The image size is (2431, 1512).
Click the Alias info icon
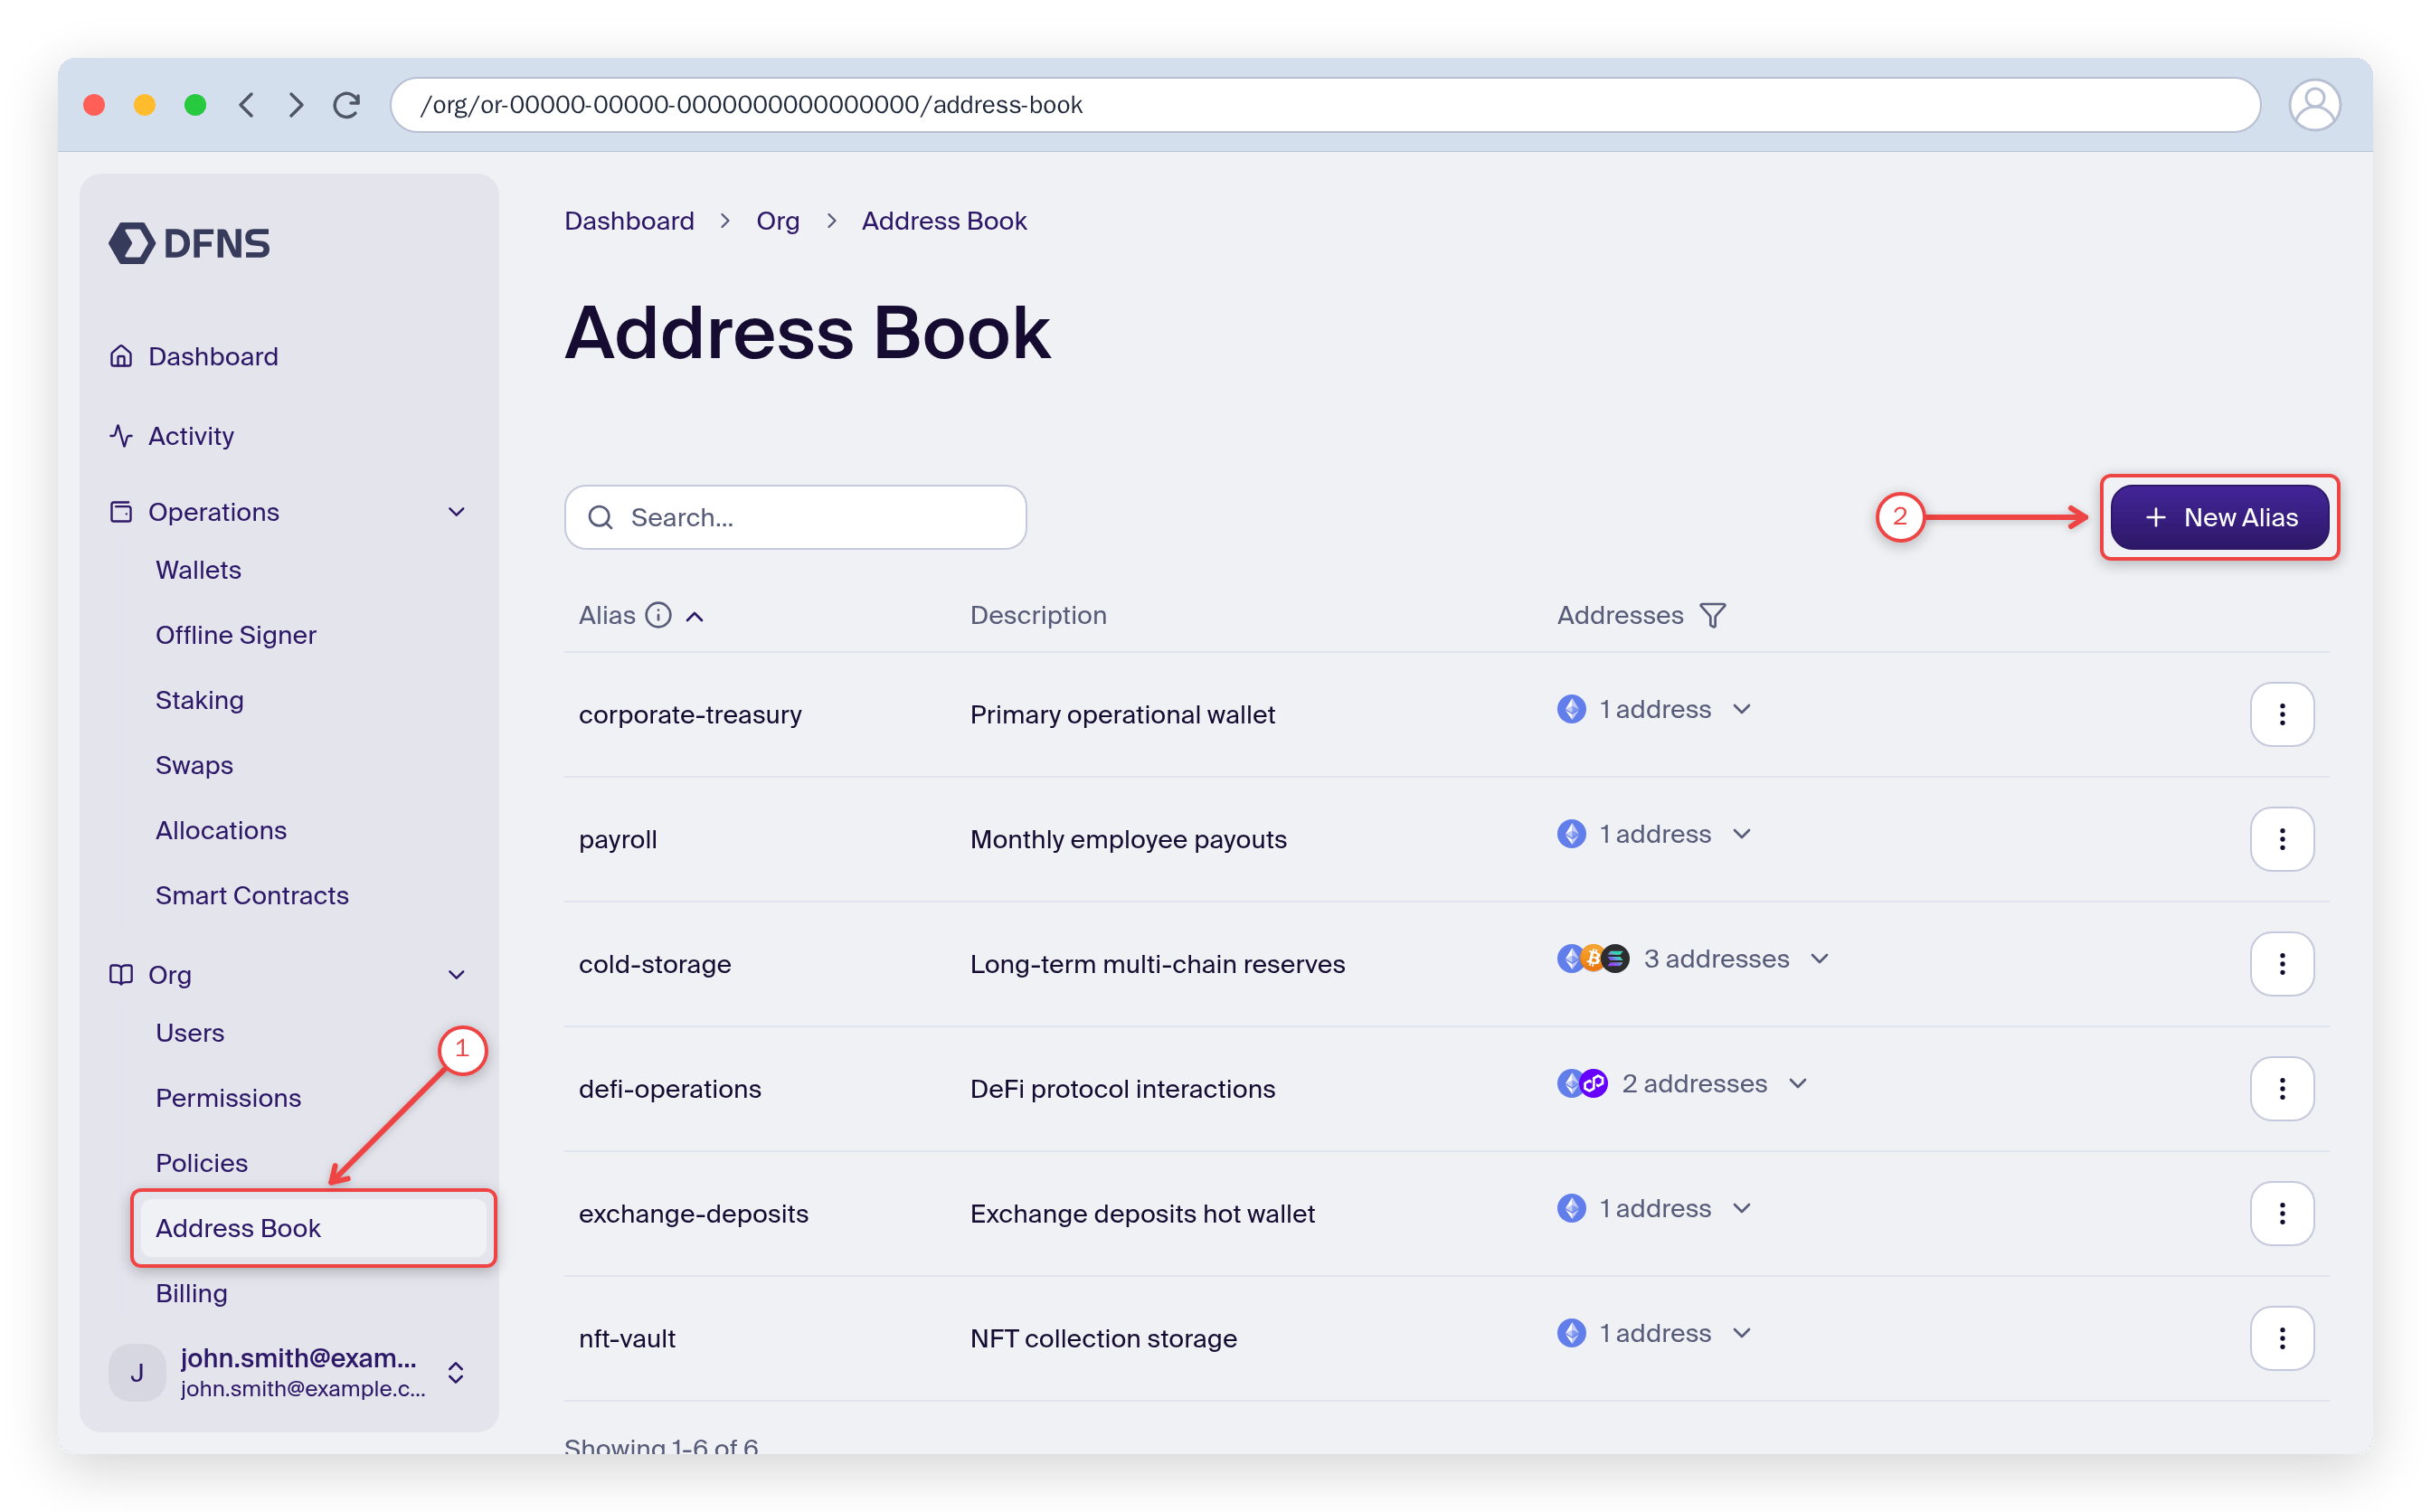click(658, 615)
